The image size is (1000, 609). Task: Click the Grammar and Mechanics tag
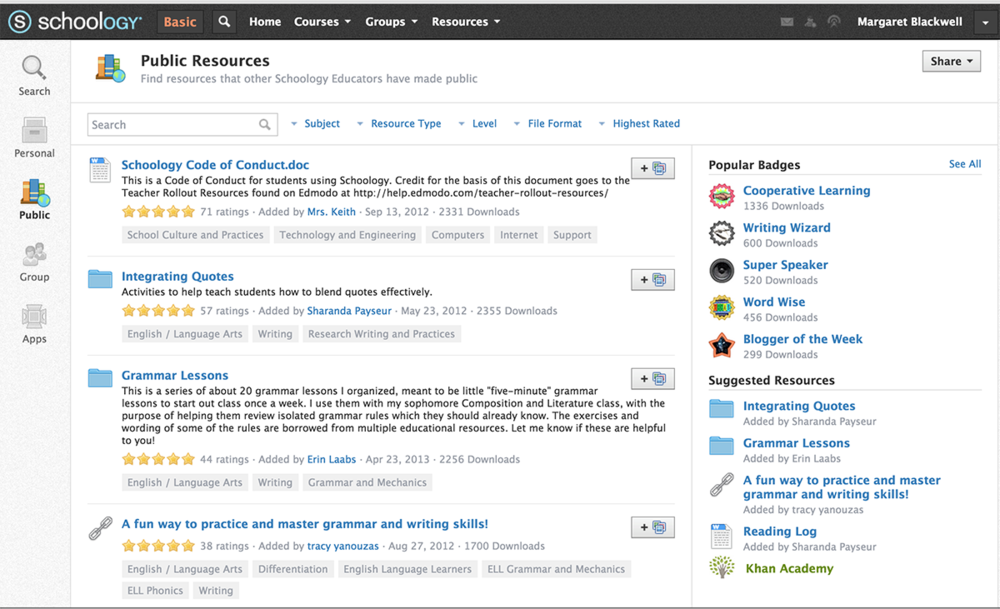[367, 482]
